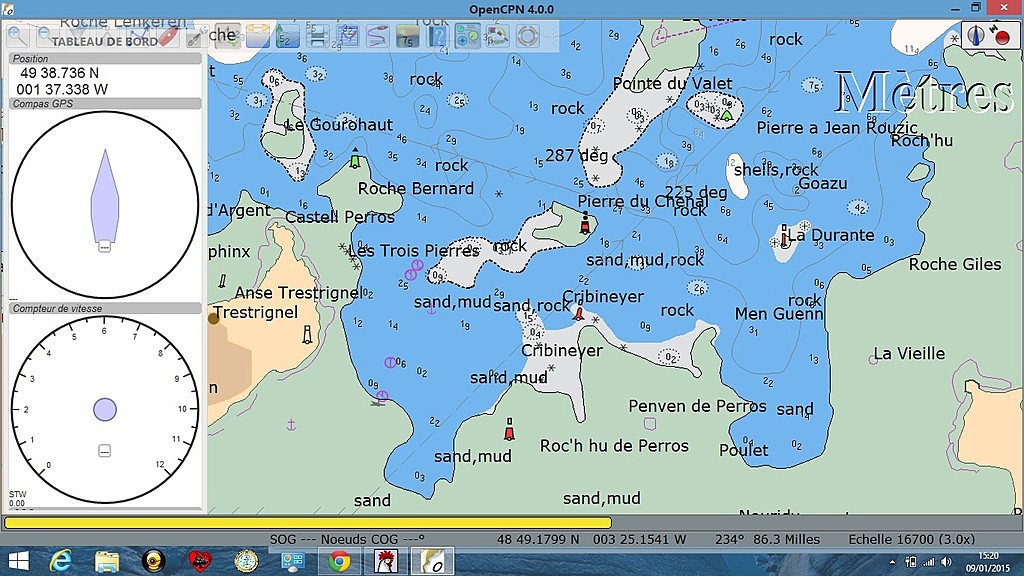The width and height of the screenshot is (1024, 576).
Task: Click the Roche Giles chart label
Action: click(955, 264)
